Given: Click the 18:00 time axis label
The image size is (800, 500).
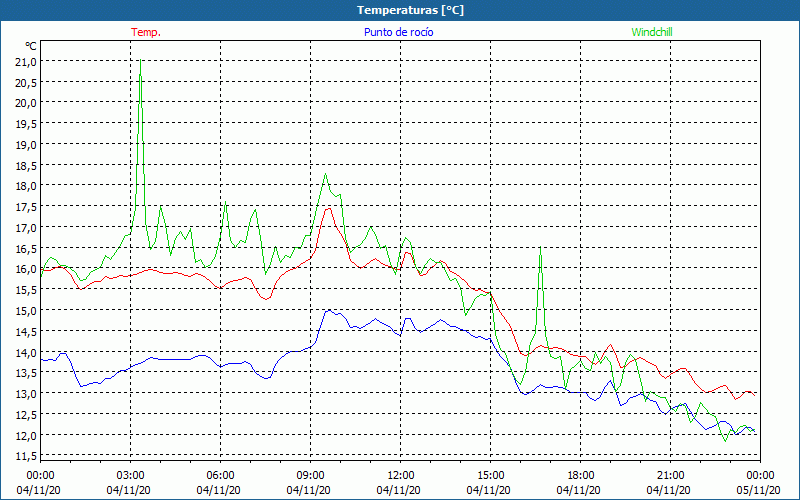Looking at the screenshot, I should 581,476.
